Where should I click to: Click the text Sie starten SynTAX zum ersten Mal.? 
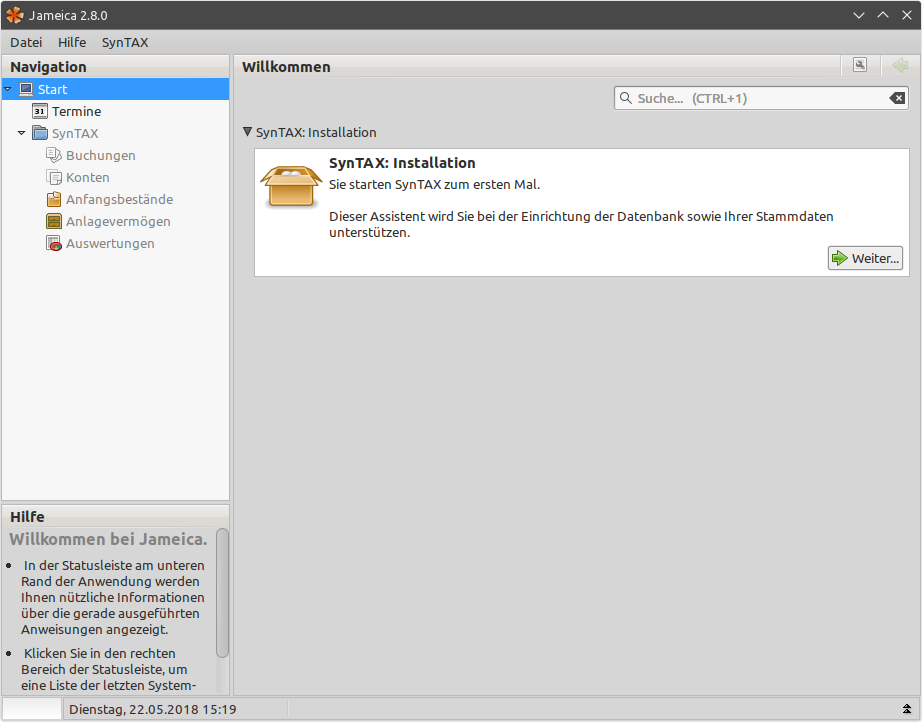[435, 185]
